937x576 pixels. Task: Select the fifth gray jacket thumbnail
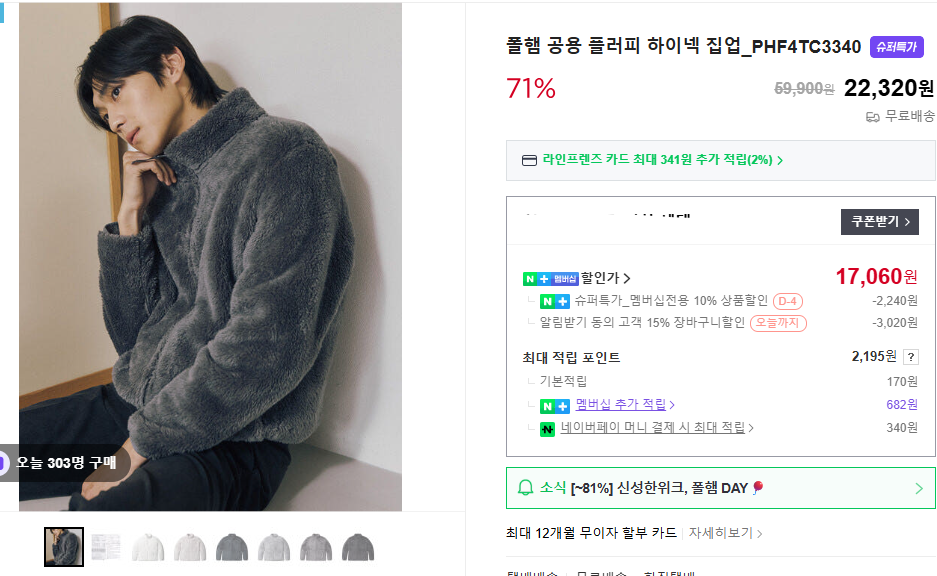232,546
